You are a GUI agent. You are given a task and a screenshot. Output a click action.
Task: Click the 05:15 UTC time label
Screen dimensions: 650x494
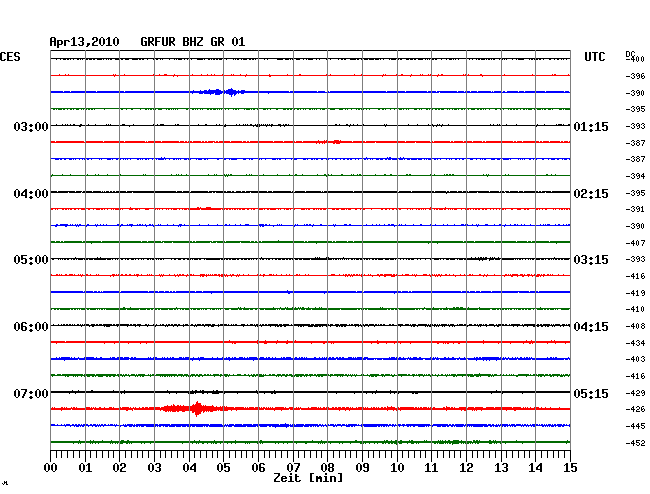(x=591, y=393)
